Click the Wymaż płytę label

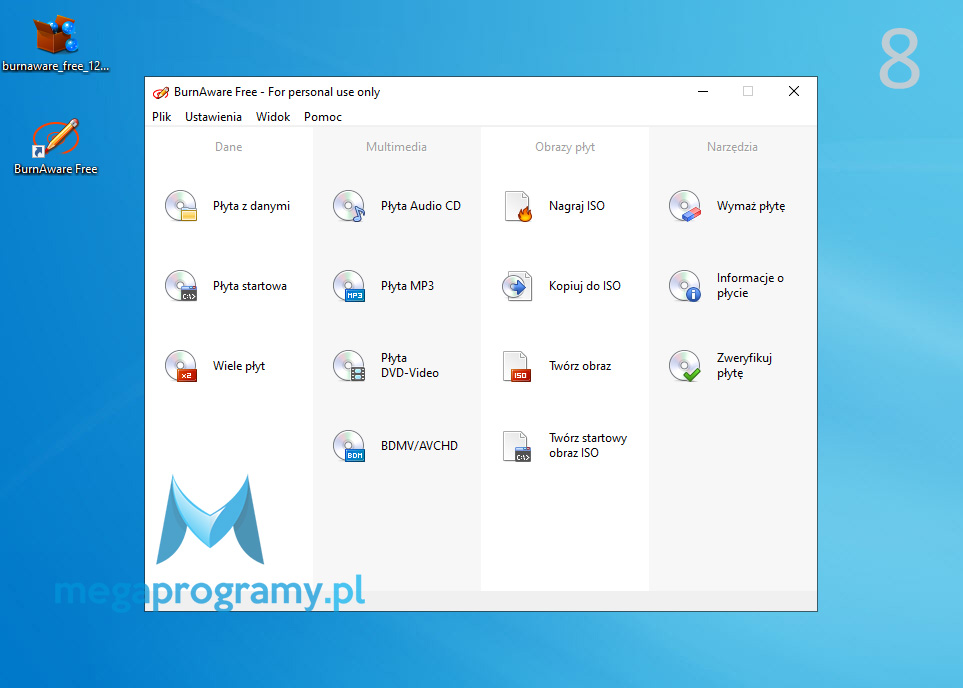coord(751,206)
